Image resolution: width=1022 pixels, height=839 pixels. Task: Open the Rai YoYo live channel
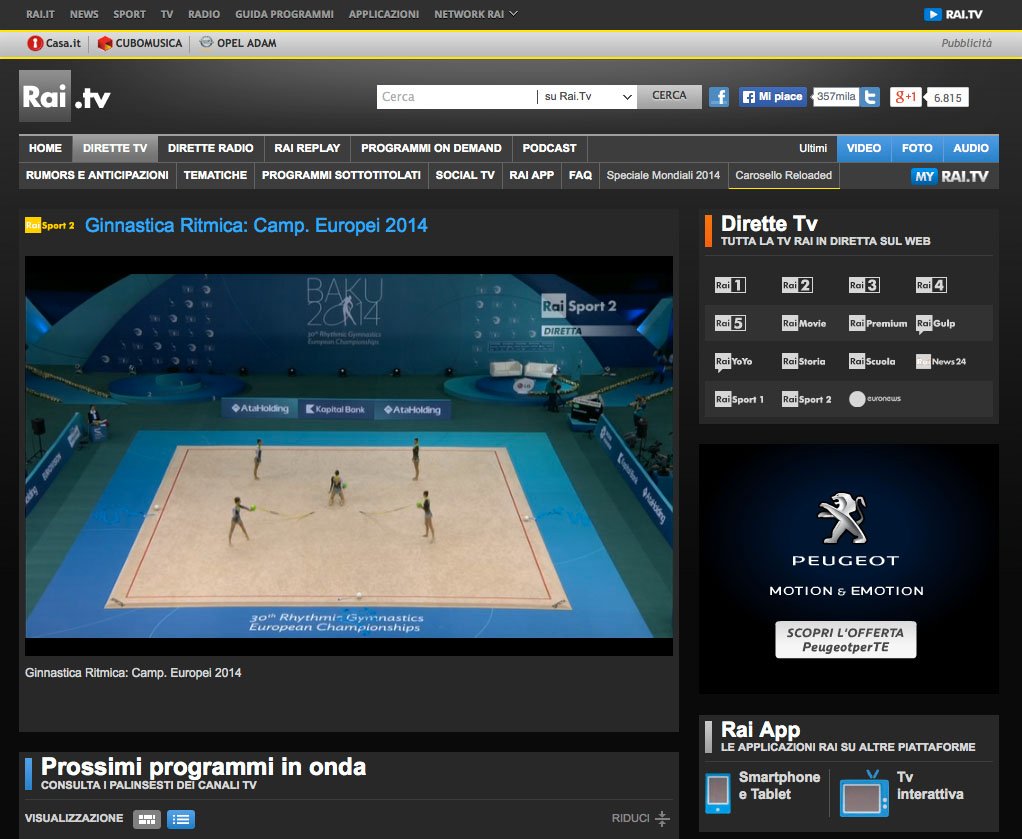pos(734,361)
